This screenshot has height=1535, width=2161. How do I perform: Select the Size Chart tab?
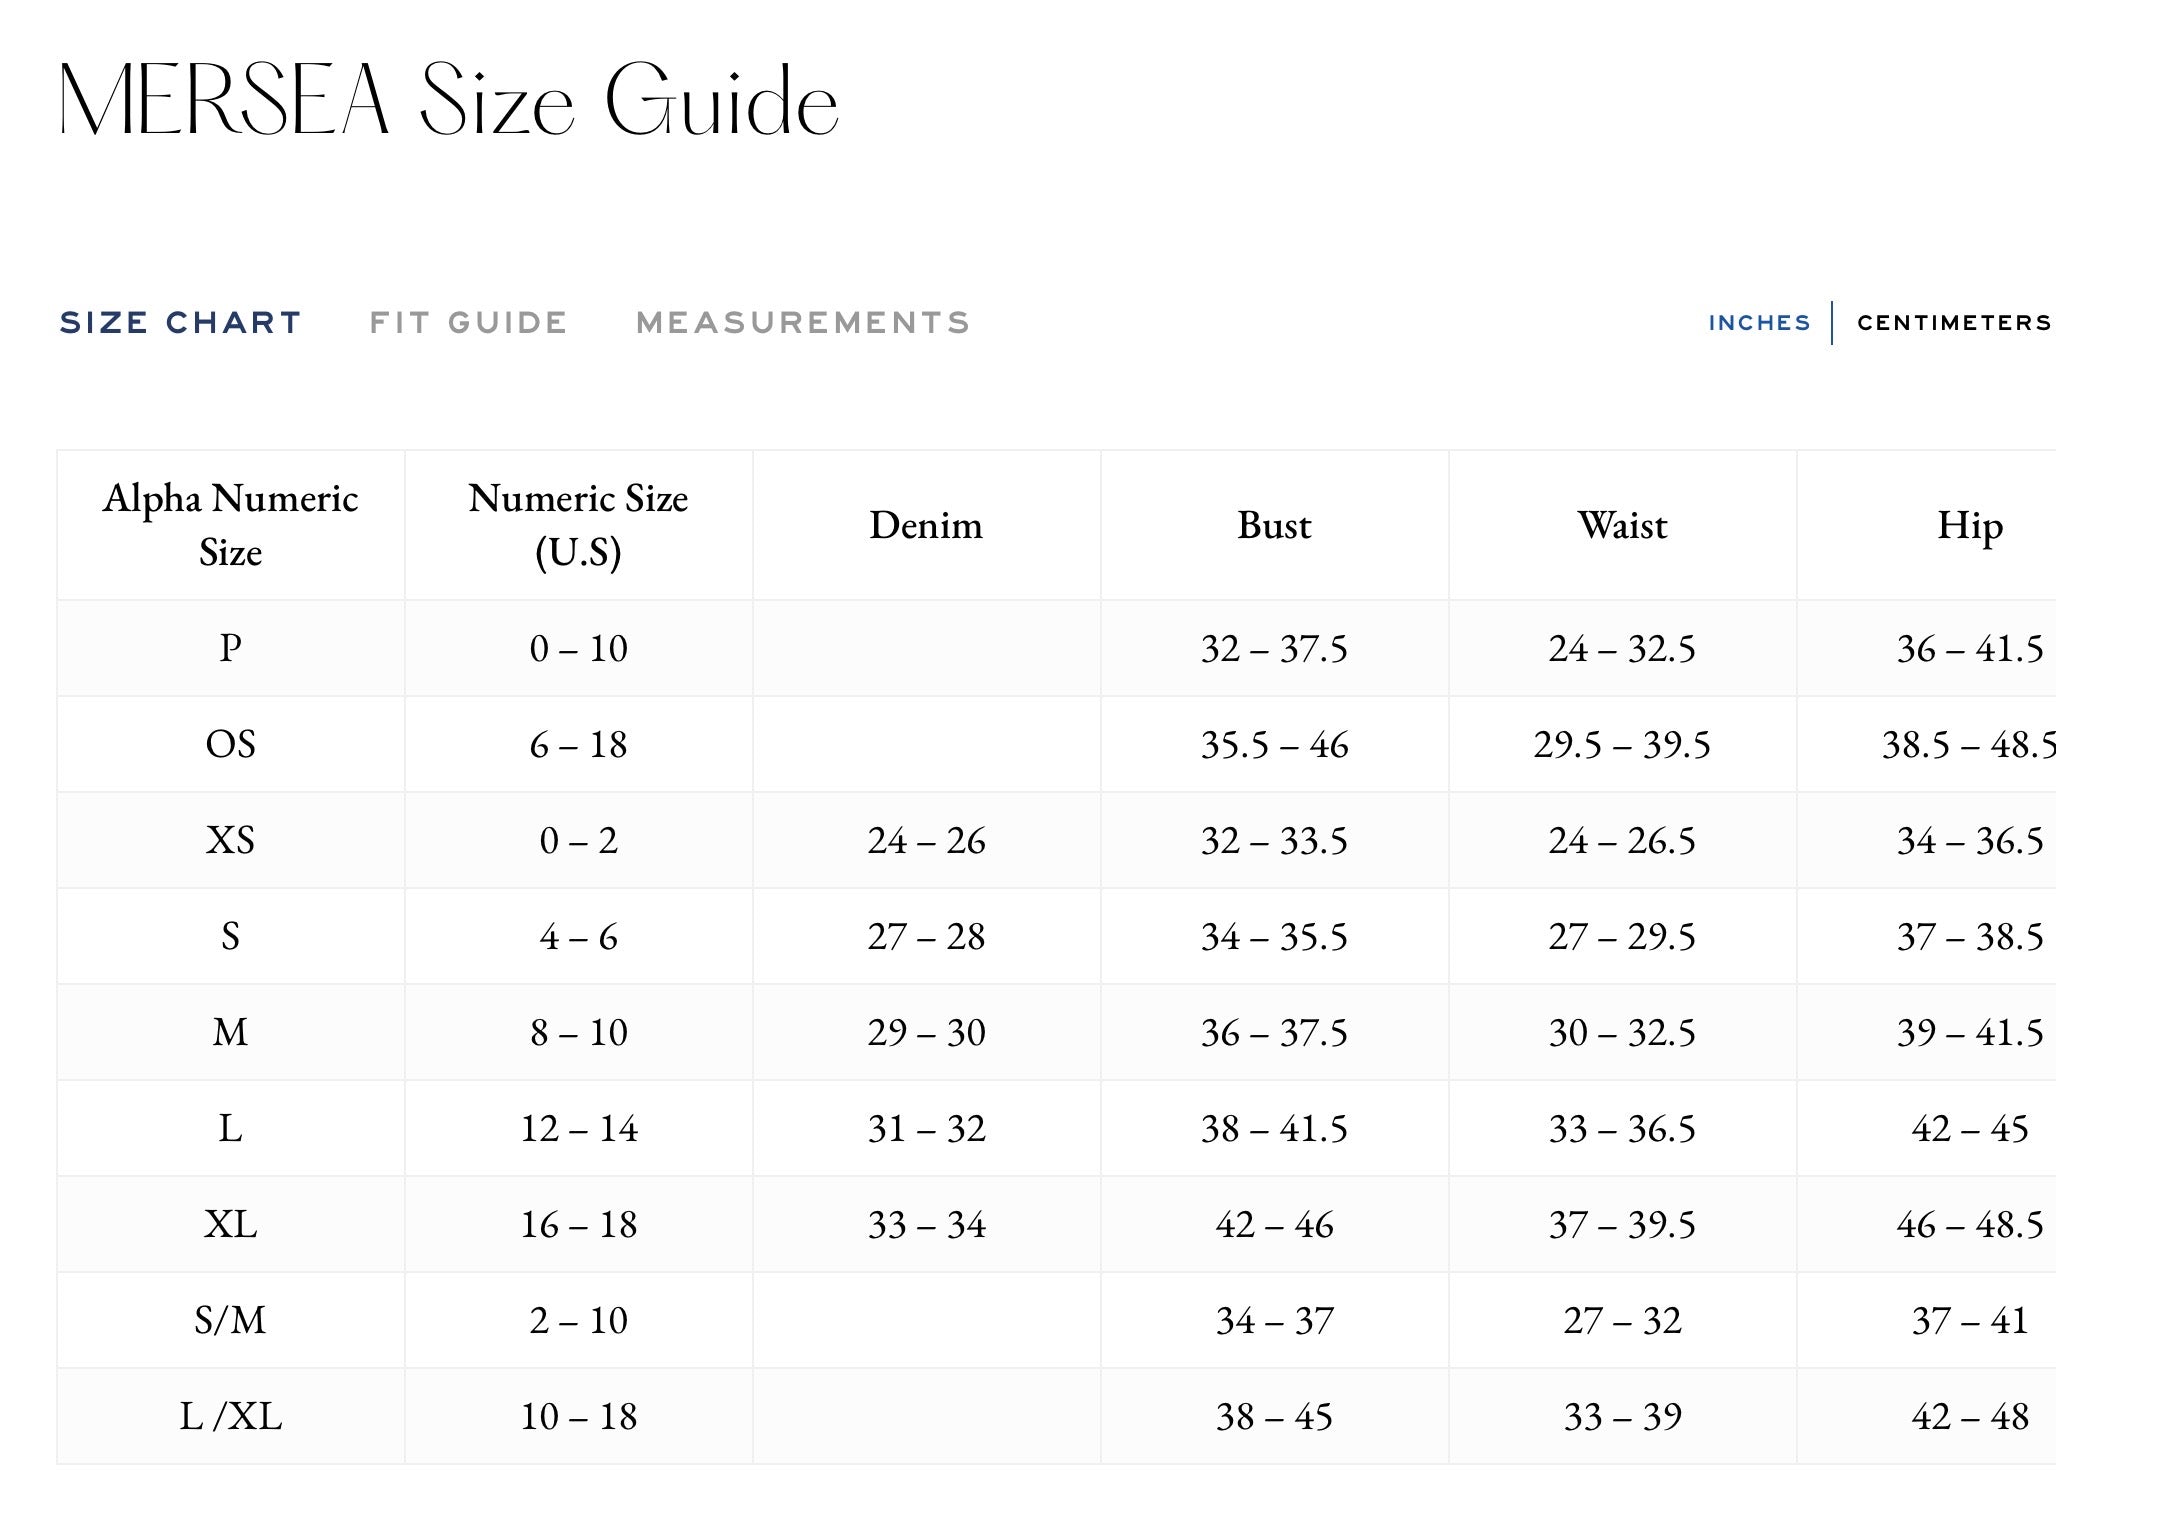point(180,323)
